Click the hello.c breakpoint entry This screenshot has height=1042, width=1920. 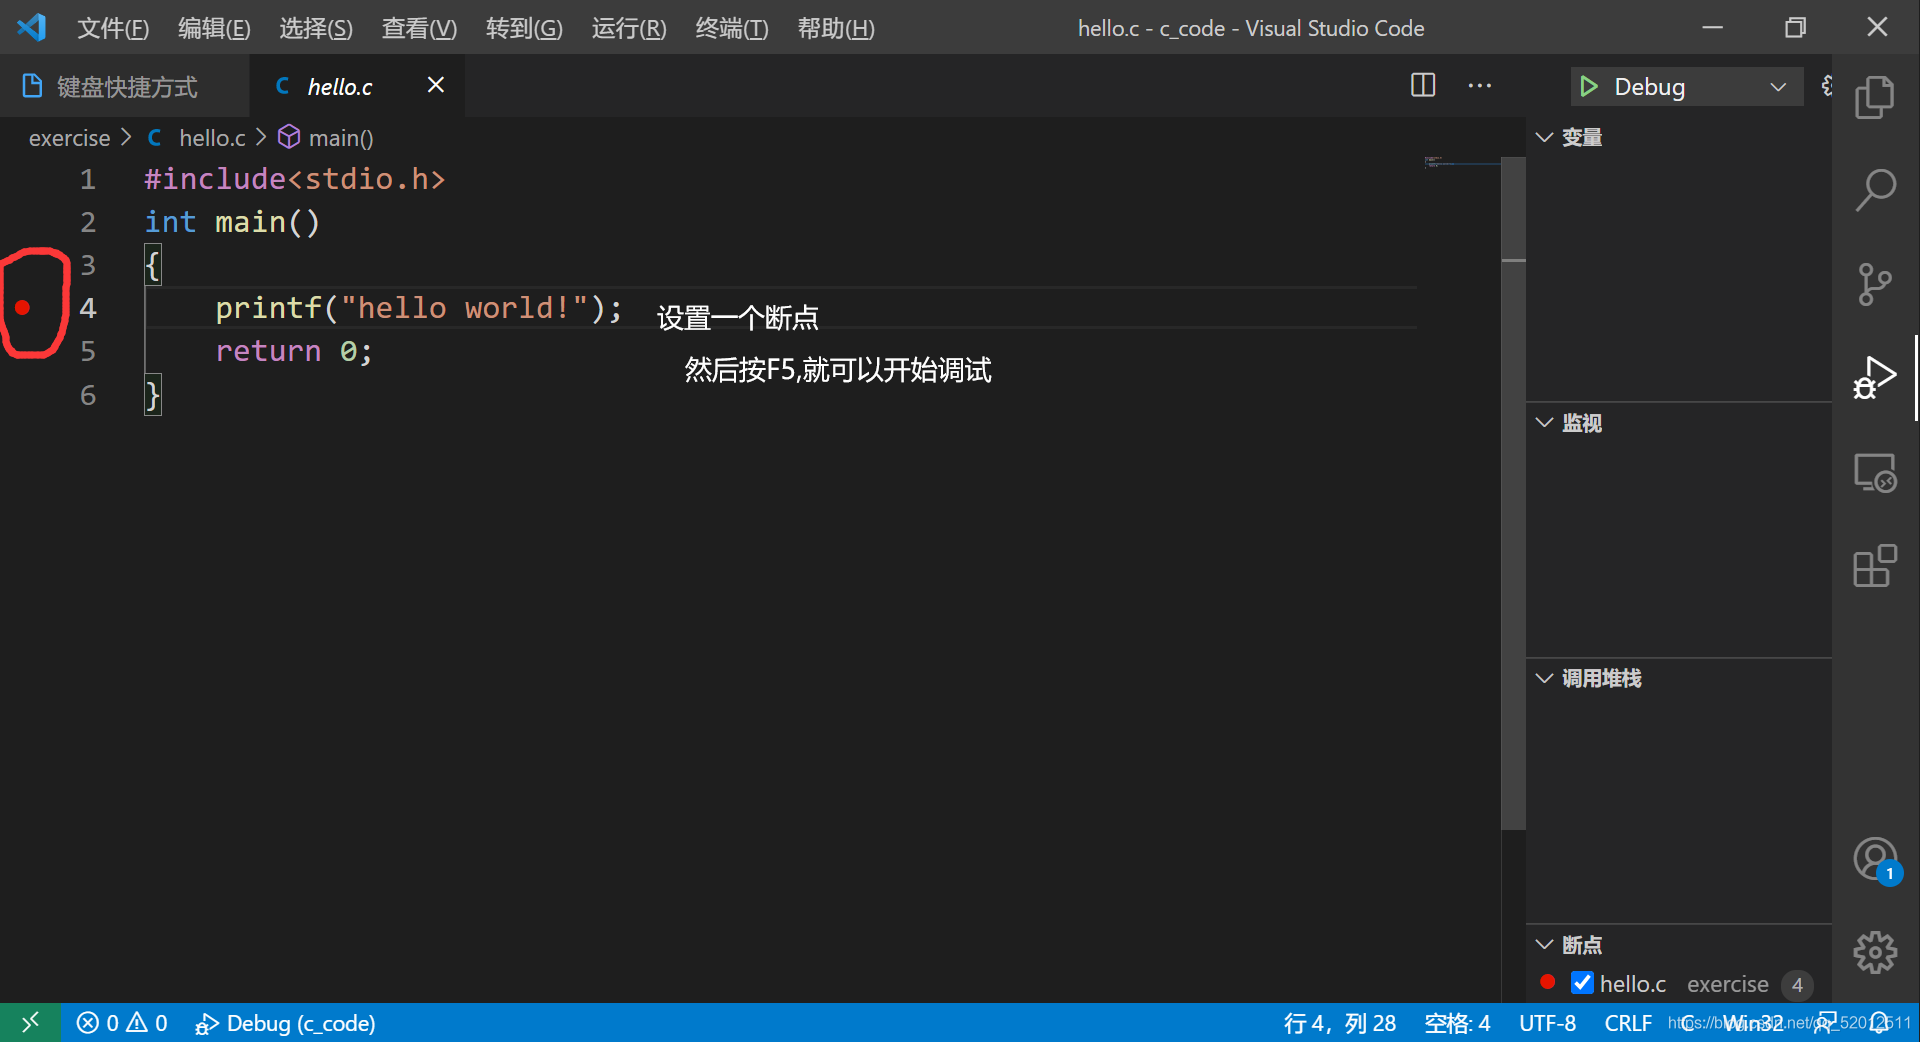coord(1678,984)
